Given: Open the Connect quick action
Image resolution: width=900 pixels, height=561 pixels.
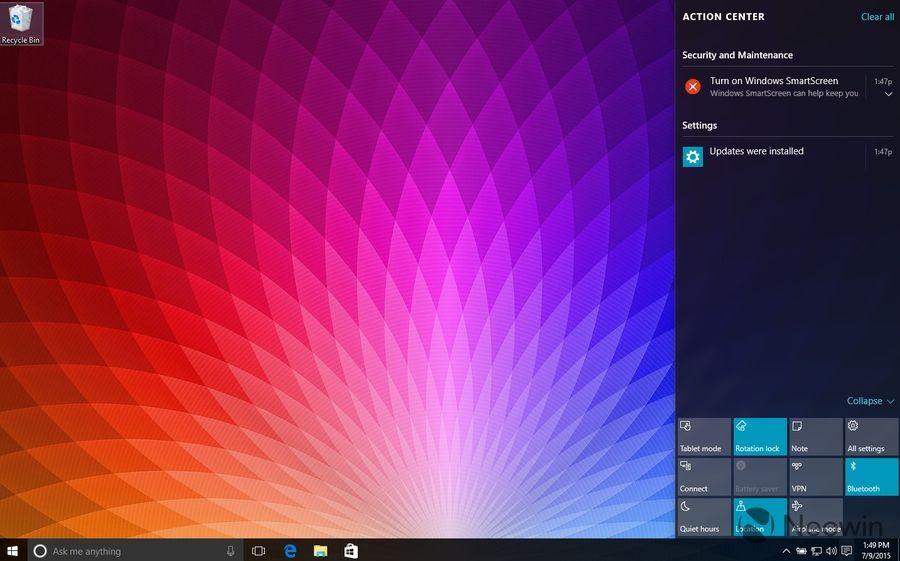Looking at the screenshot, I should pos(704,477).
